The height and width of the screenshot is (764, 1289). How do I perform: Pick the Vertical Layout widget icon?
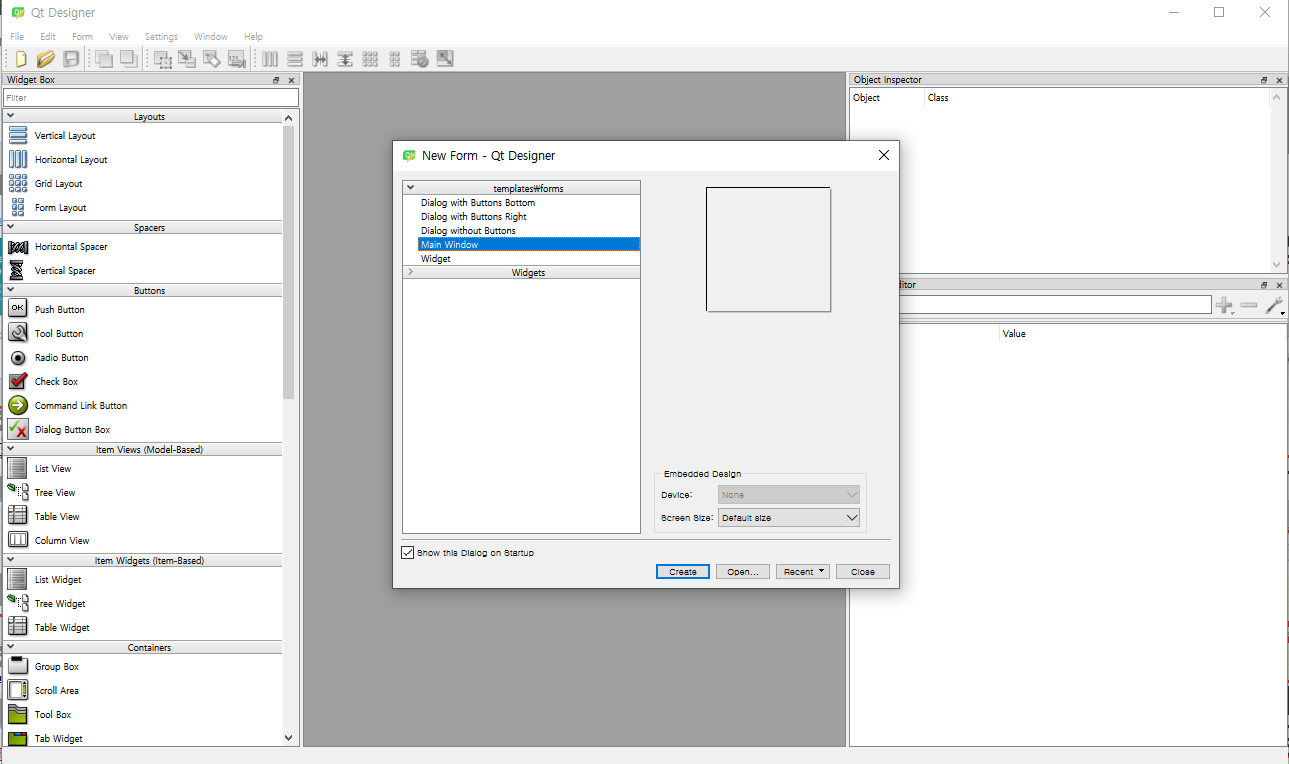point(18,135)
